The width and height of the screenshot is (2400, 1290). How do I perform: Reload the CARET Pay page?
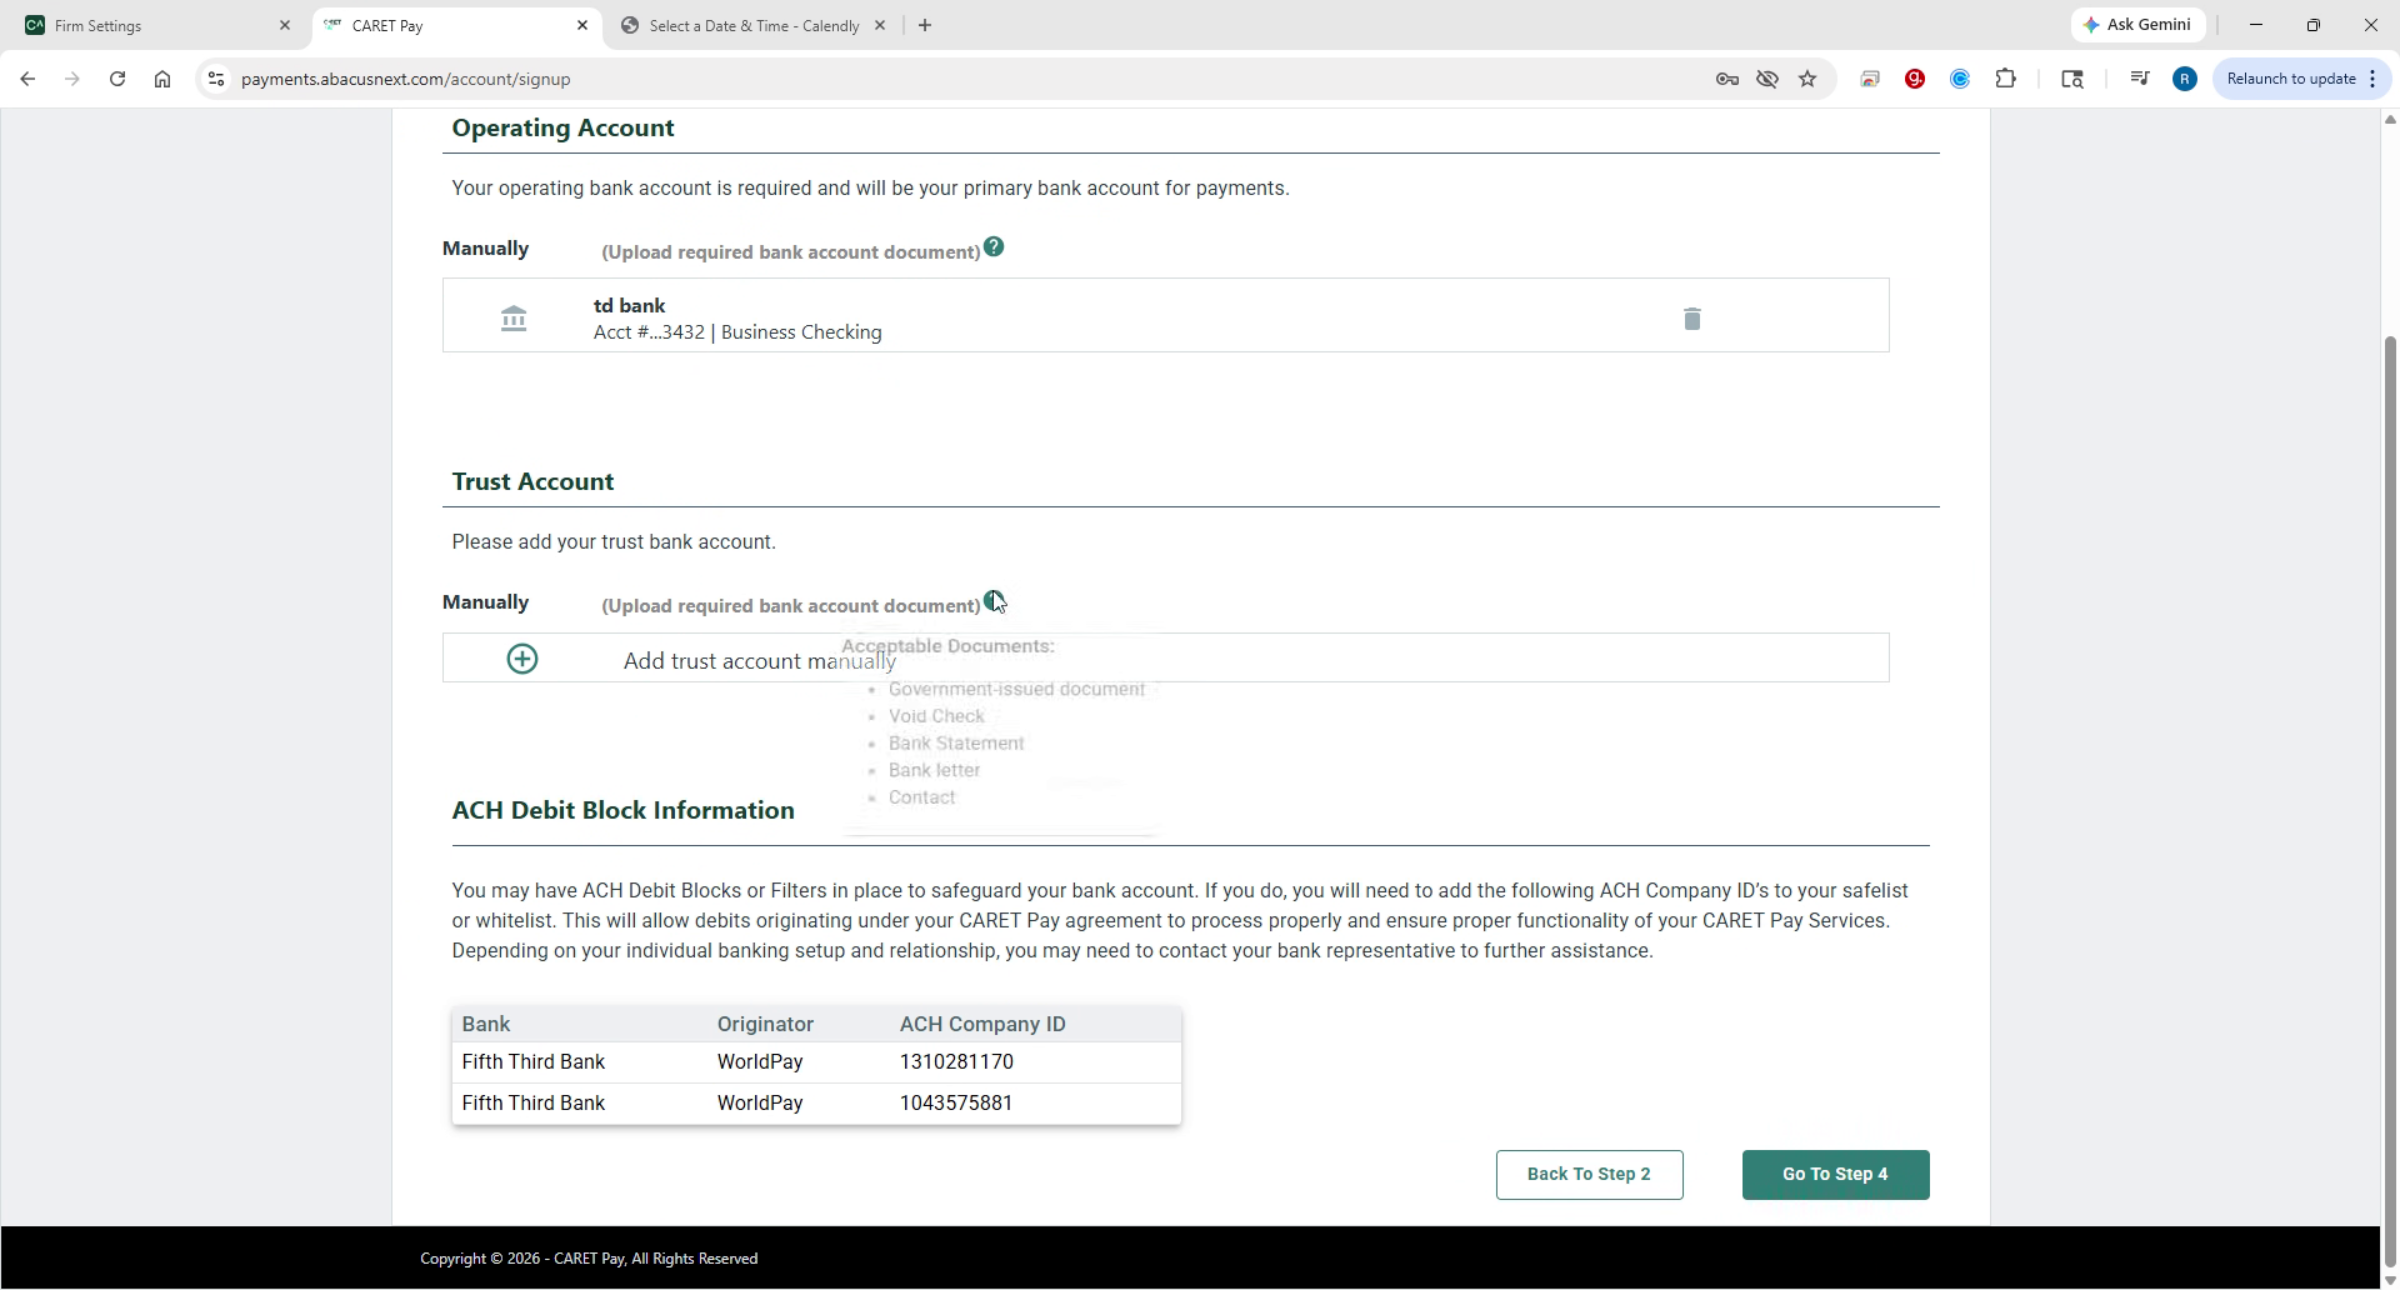pyautogui.click(x=117, y=79)
